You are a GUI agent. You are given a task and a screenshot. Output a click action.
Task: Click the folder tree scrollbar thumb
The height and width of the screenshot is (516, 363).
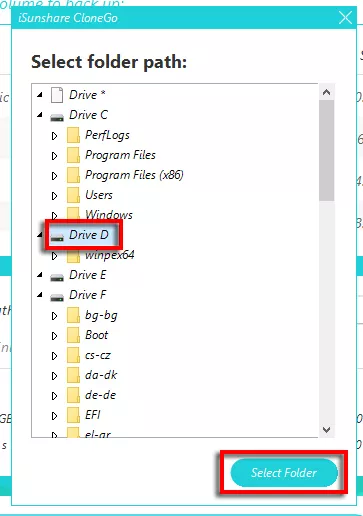coord(326,150)
